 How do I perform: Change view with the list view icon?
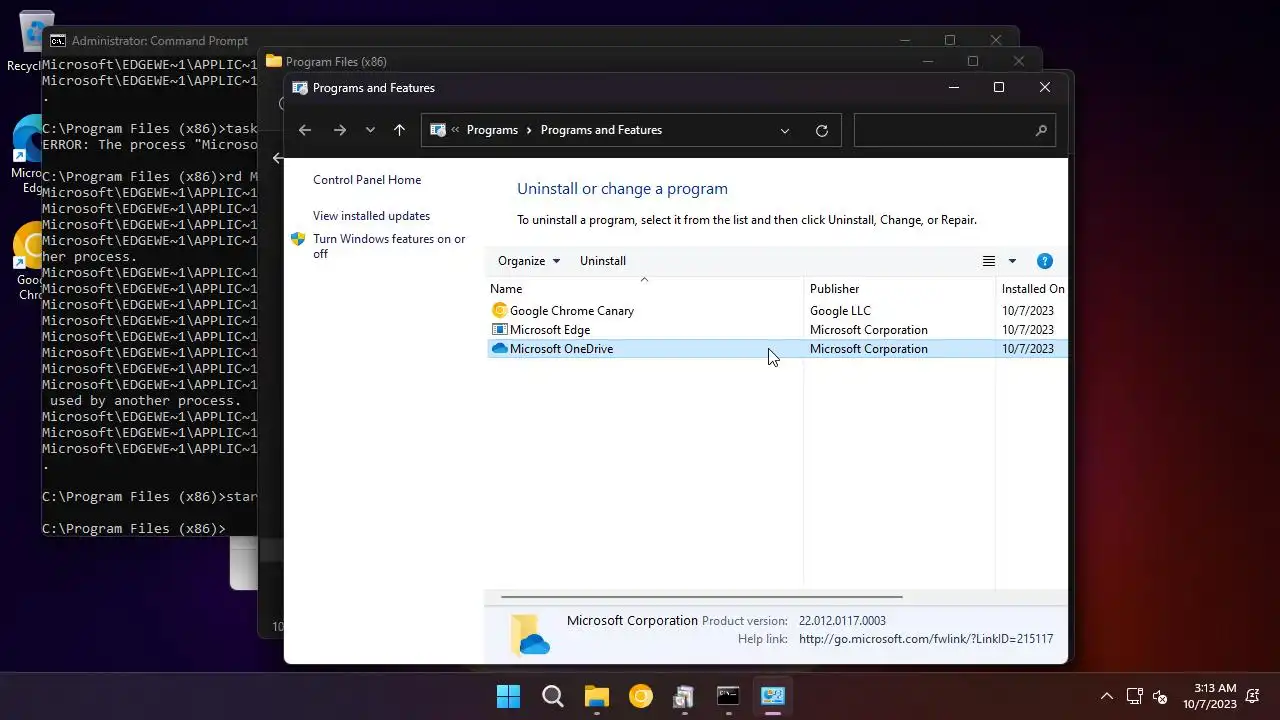tap(989, 261)
